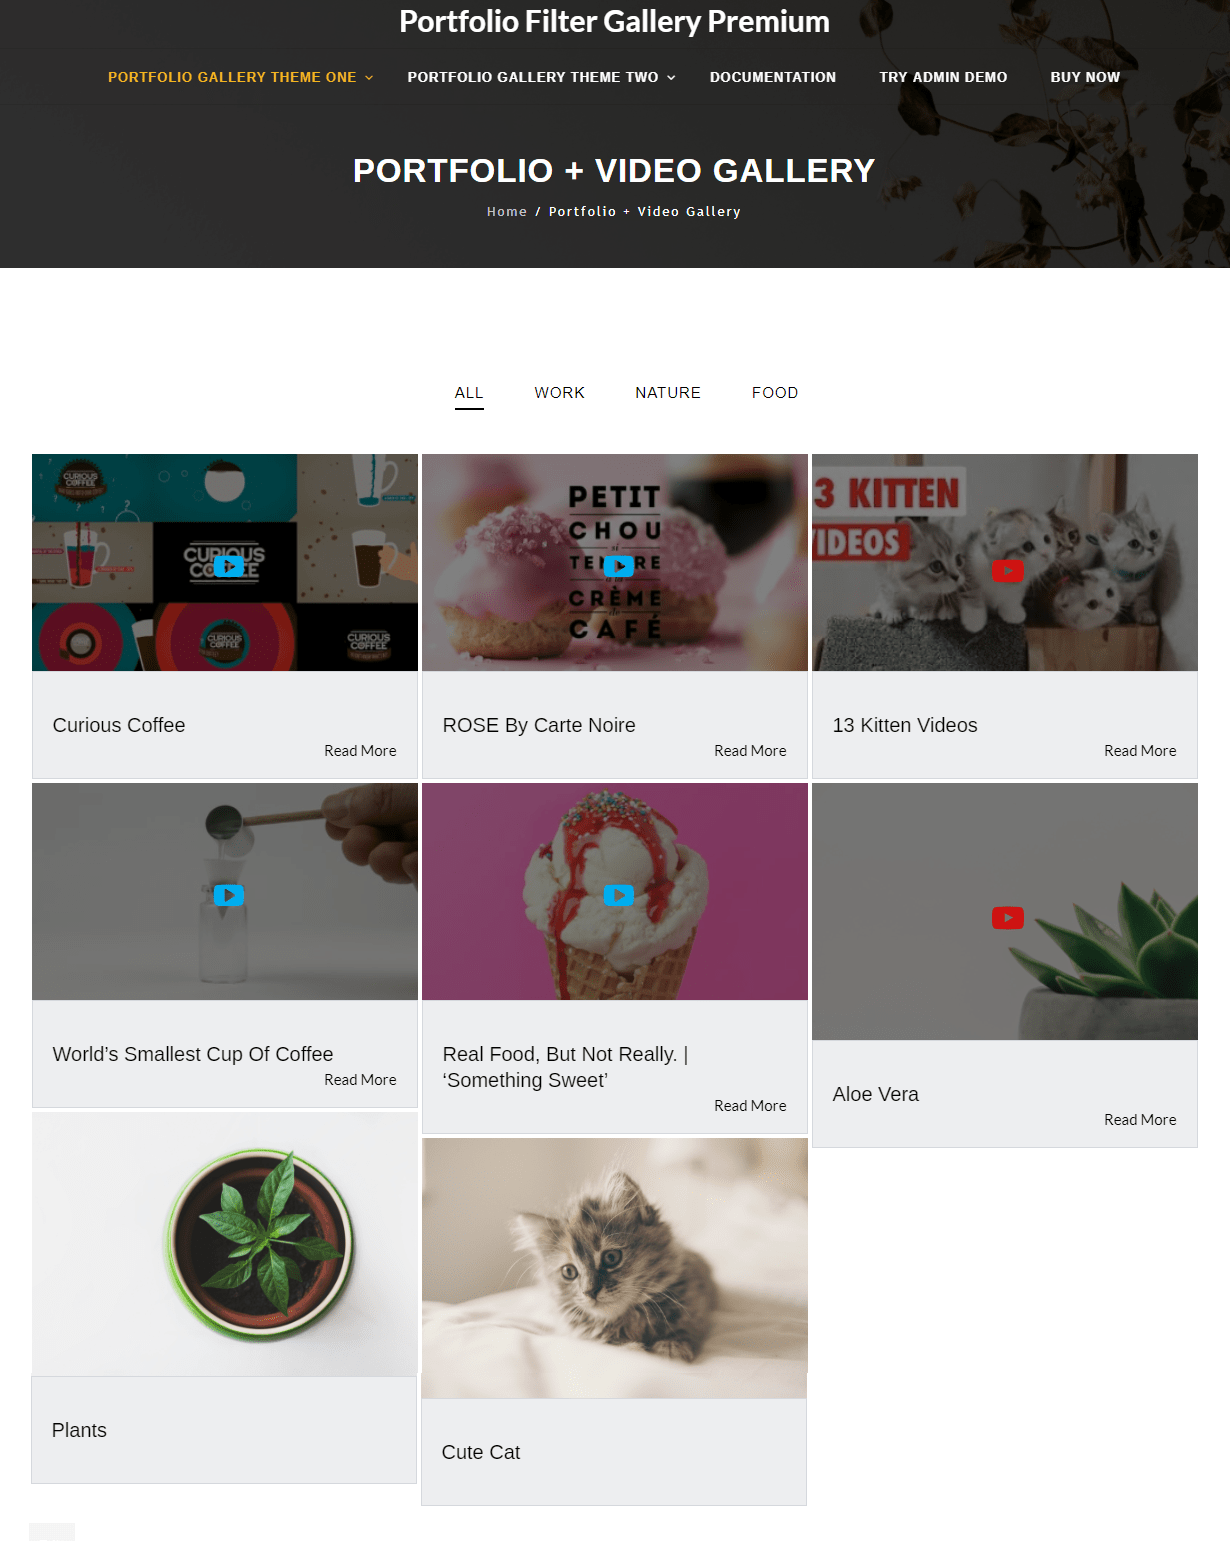Expand Portfolio Gallery Theme One dropdown
The width and height of the screenshot is (1230, 1562).
pyautogui.click(x=241, y=77)
